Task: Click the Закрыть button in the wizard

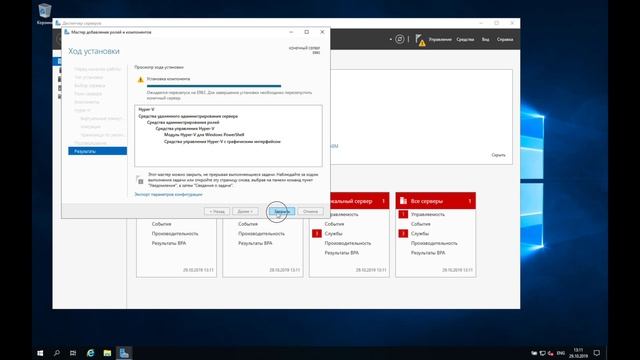Action: (x=282, y=211)
